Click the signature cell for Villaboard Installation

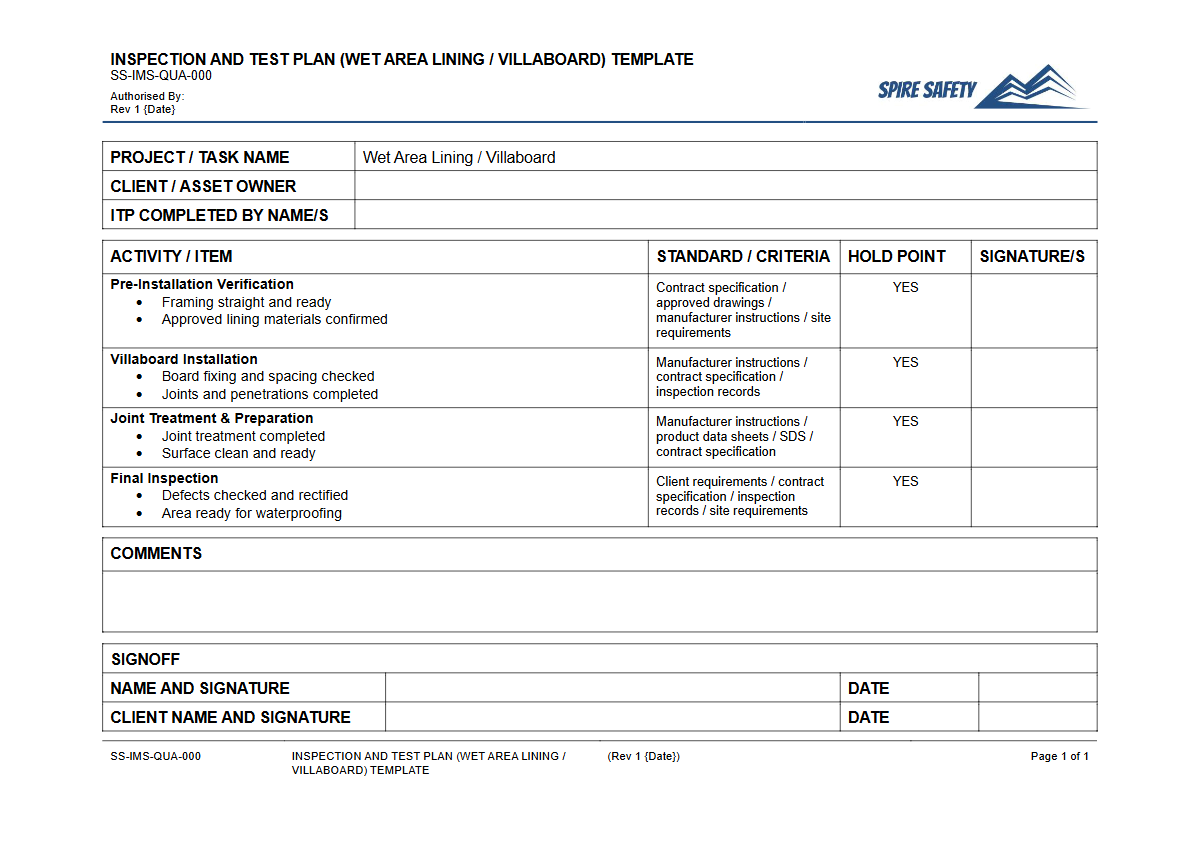tap(1034, 378)
